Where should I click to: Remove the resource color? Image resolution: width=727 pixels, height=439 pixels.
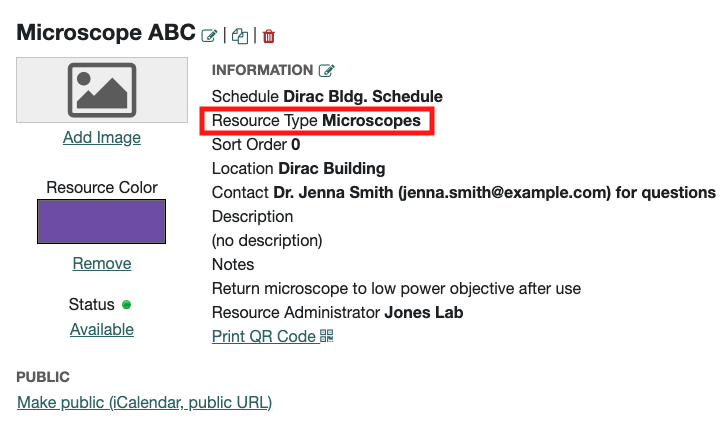click(102, 263)
